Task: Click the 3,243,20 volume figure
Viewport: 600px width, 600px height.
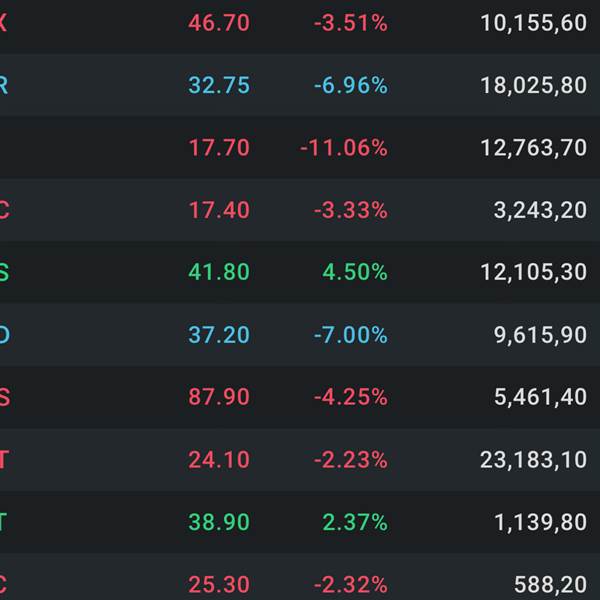Action: [540, 210]
